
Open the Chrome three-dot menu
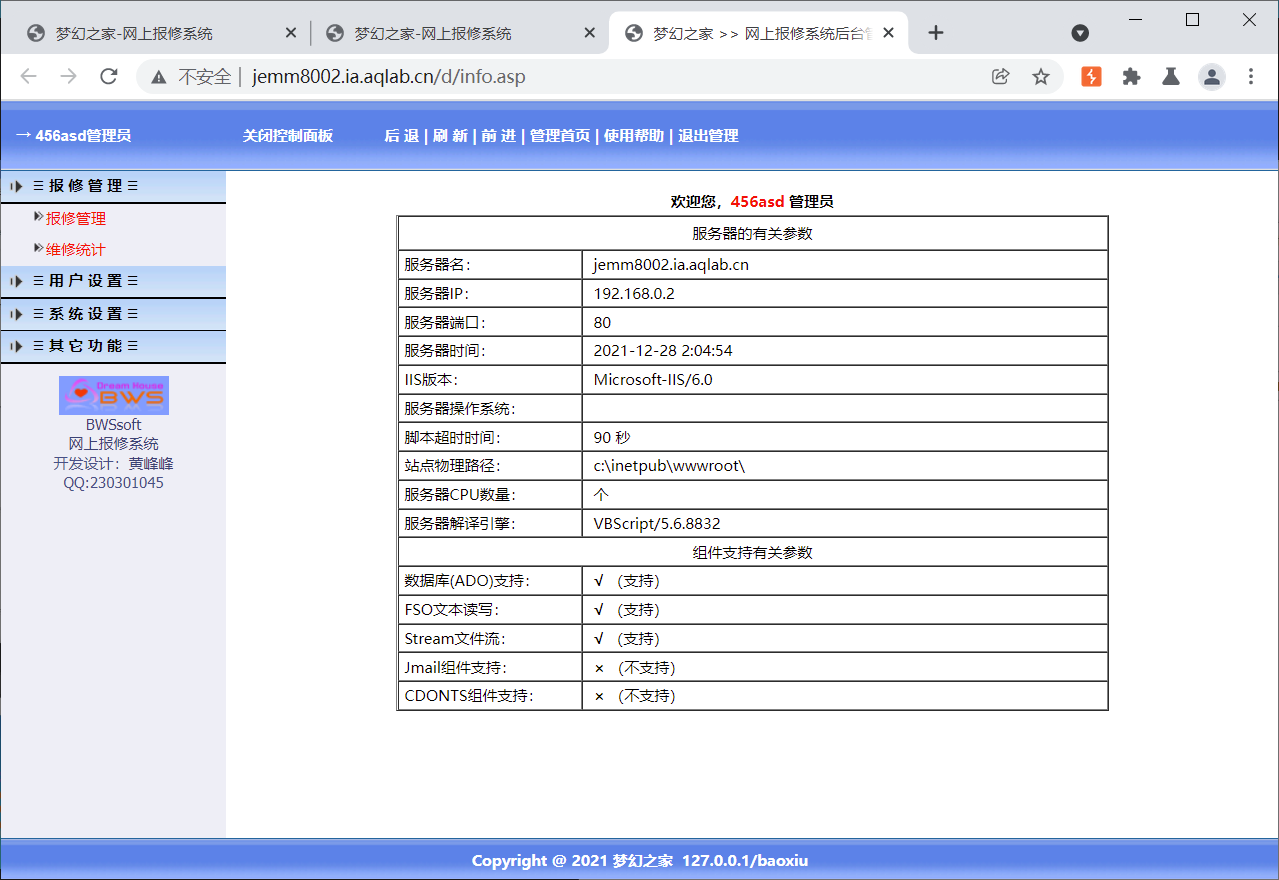pyautogui.click(x=1251, y=76)
